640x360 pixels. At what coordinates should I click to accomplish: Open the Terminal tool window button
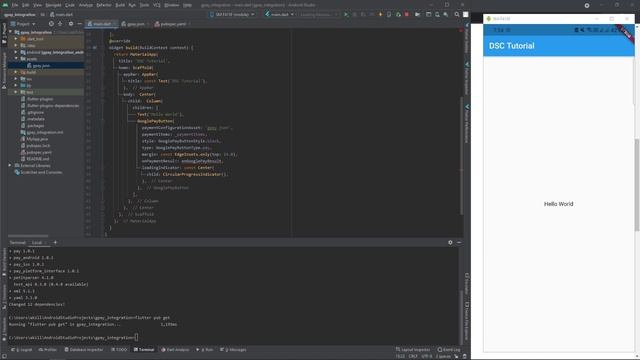pyautogui.click(x=144, y=350)
